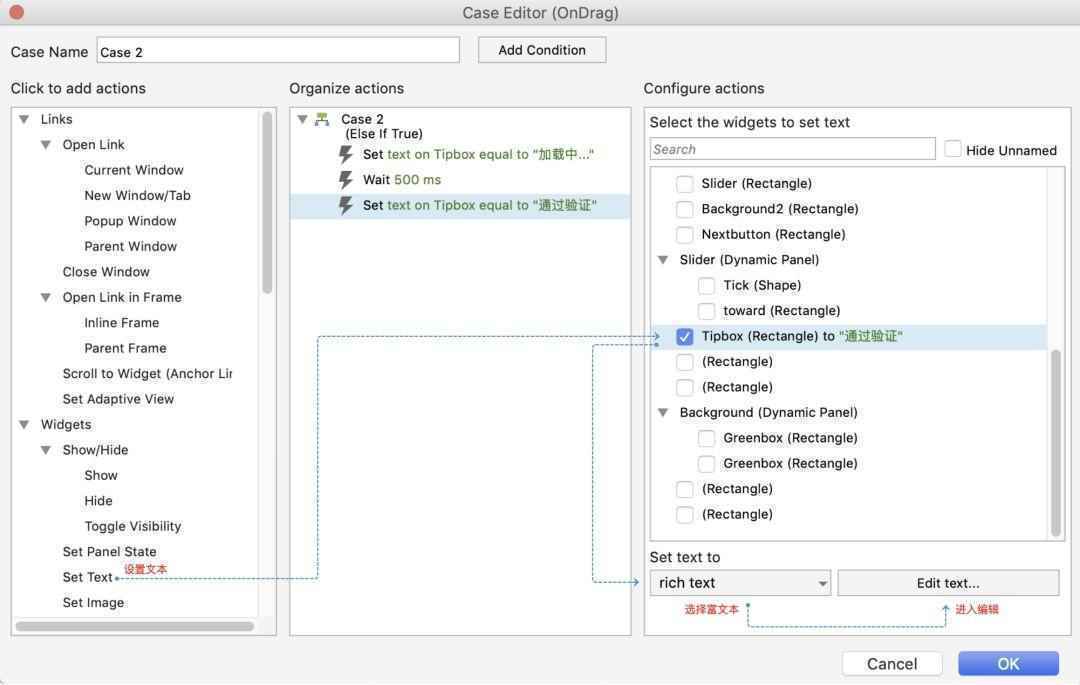1080x685 pixels.
Task: Add the Set Panel State action
Action: [109, 552]
